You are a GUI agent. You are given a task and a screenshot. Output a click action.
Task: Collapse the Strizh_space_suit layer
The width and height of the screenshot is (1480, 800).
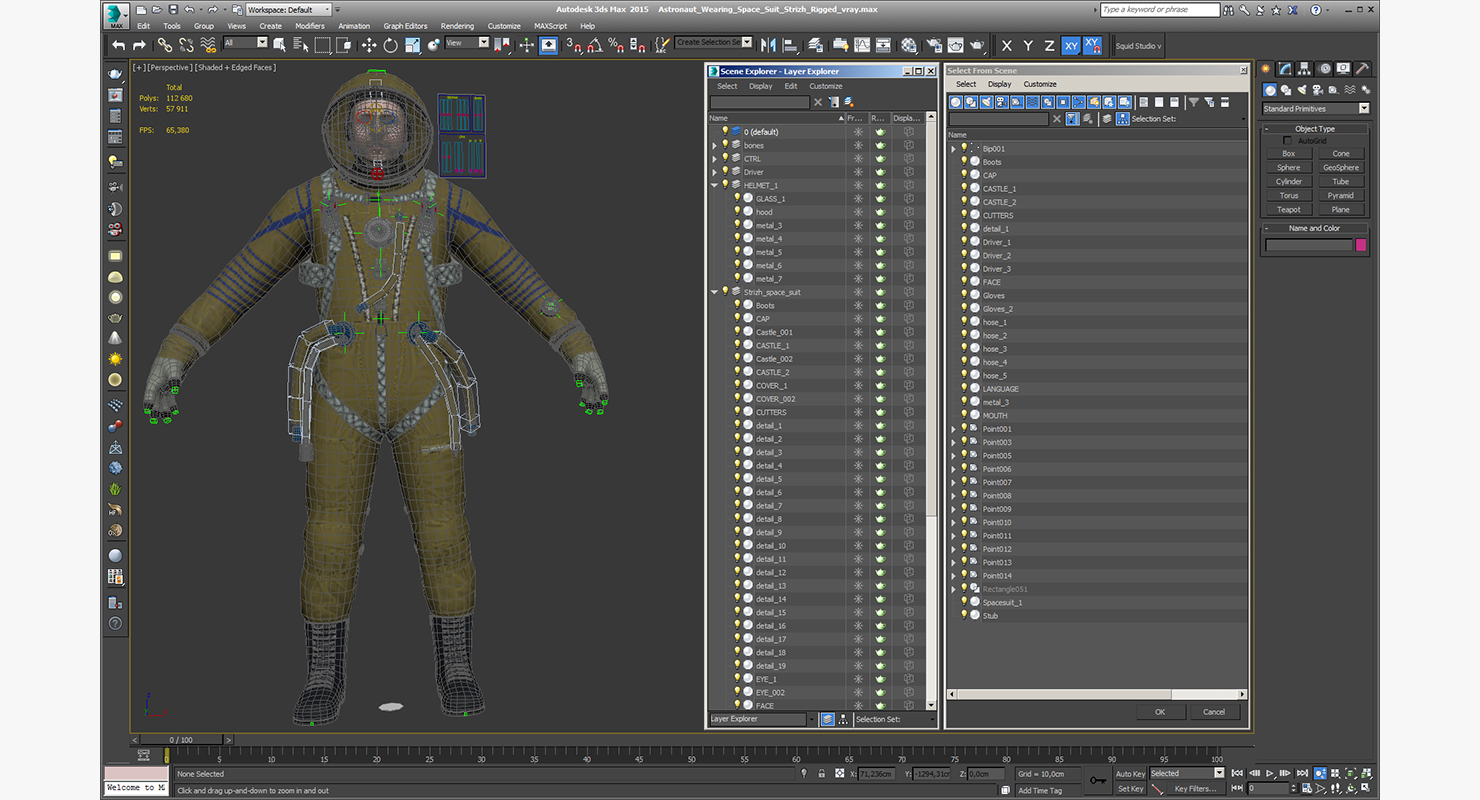click(714, 292)
